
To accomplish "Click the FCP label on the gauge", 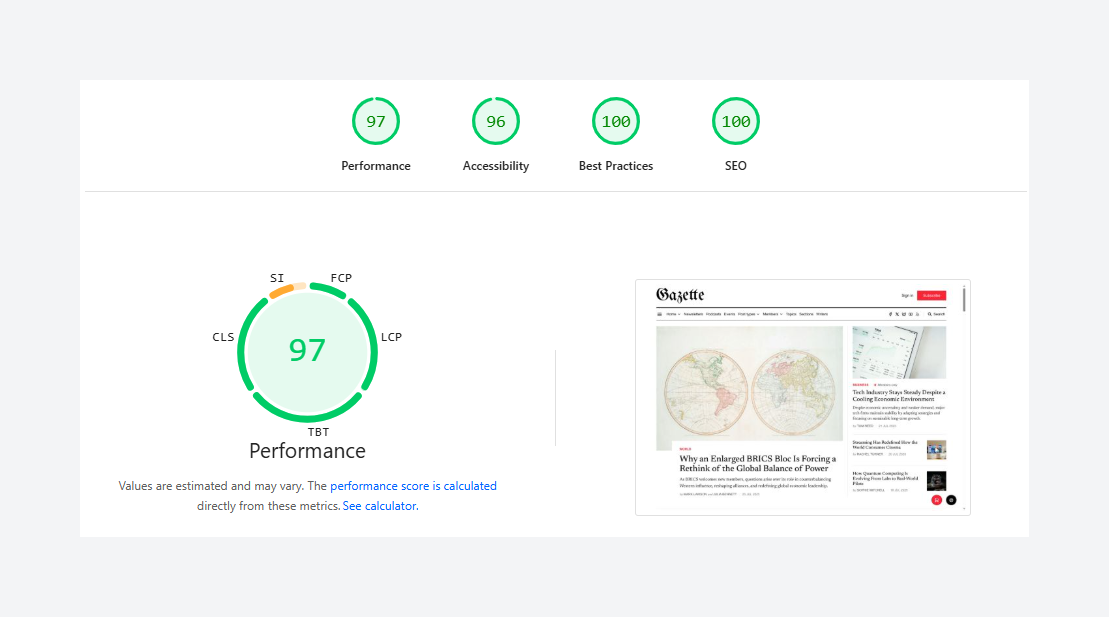I will [x=341, y=278].
